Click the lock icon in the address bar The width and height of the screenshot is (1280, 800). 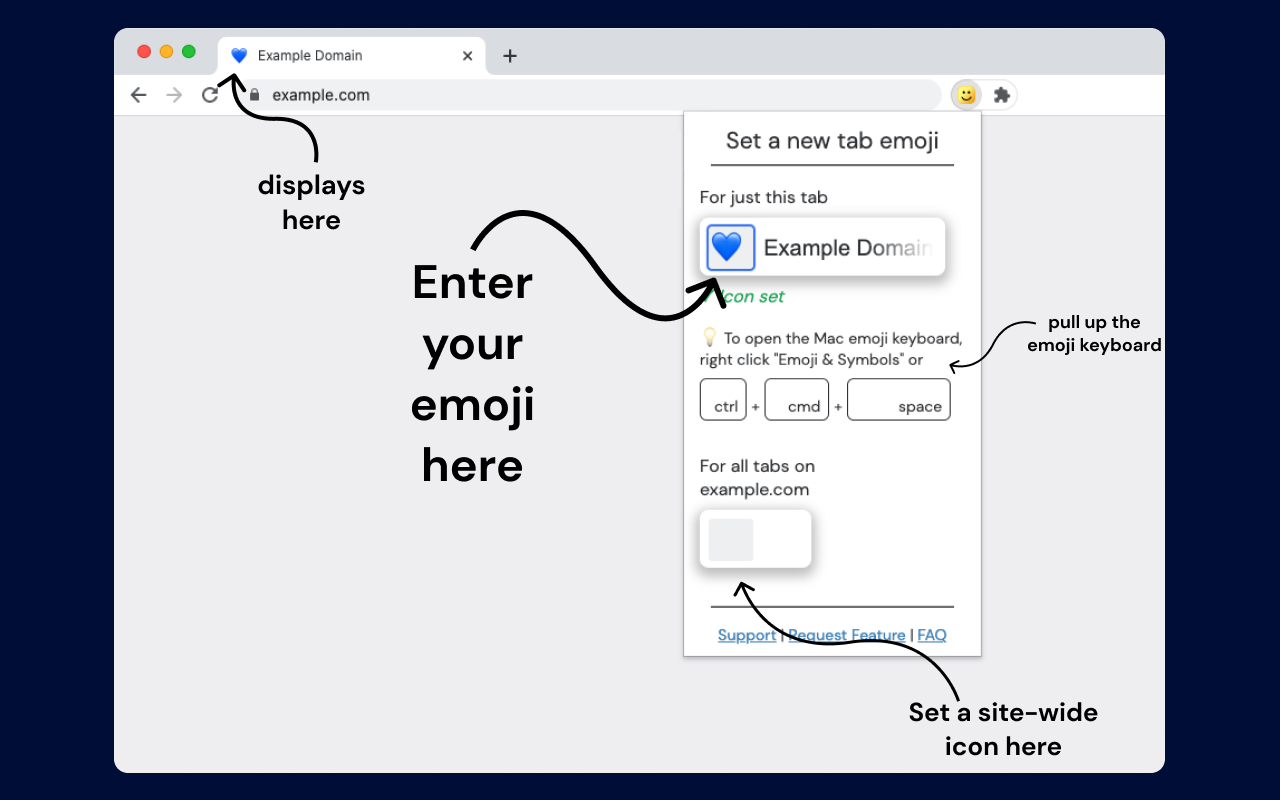point(253,94)
